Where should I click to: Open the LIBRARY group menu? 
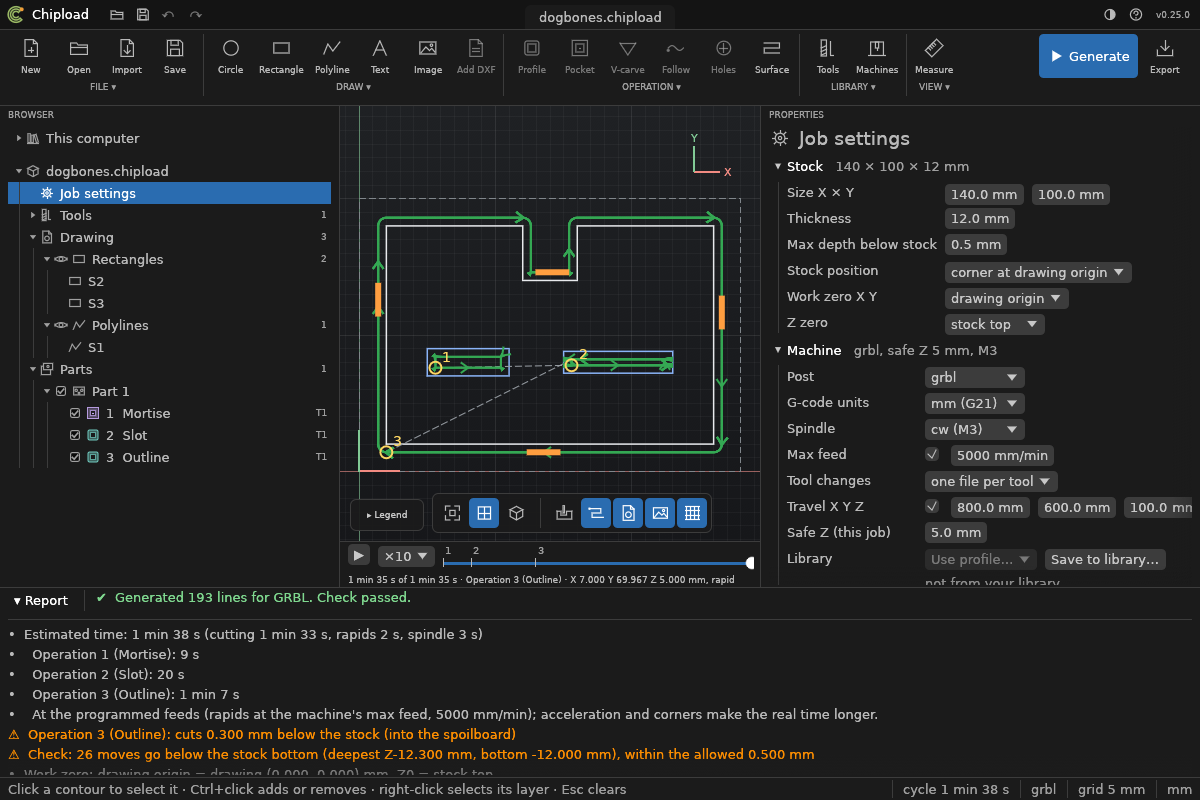(x=853, y=87)
